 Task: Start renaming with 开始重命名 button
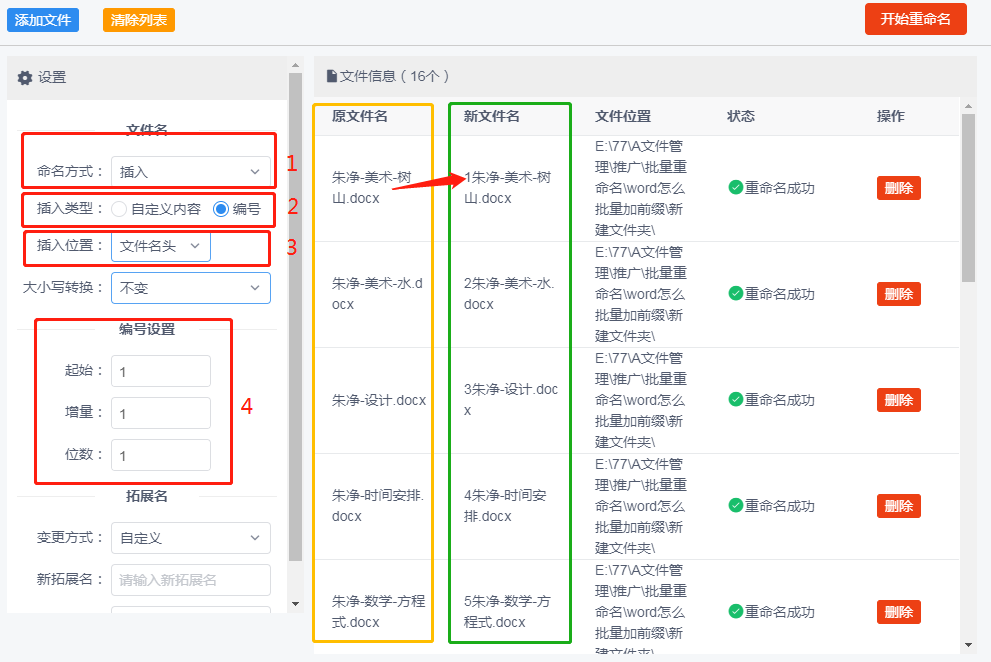coord(915,19)
